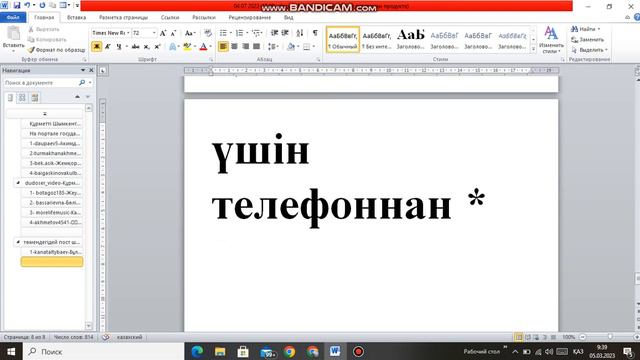640x360 pixels.
Task: Browse headings tab in Navigation pane
Action: coord(11,98)
